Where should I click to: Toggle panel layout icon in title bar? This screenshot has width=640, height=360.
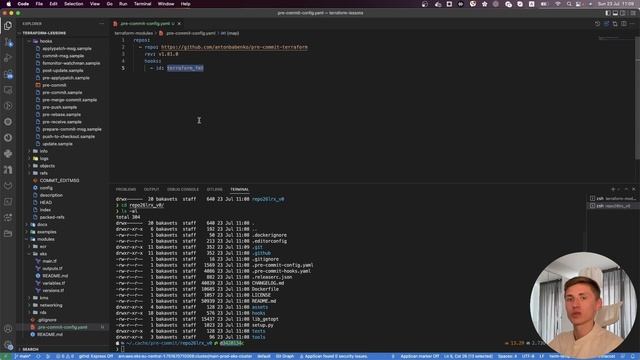pyautogui.click(x=615, y=13)
